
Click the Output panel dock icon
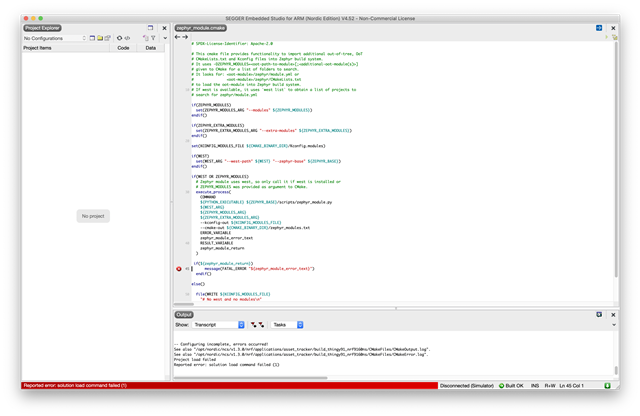(x=599, y=314)
